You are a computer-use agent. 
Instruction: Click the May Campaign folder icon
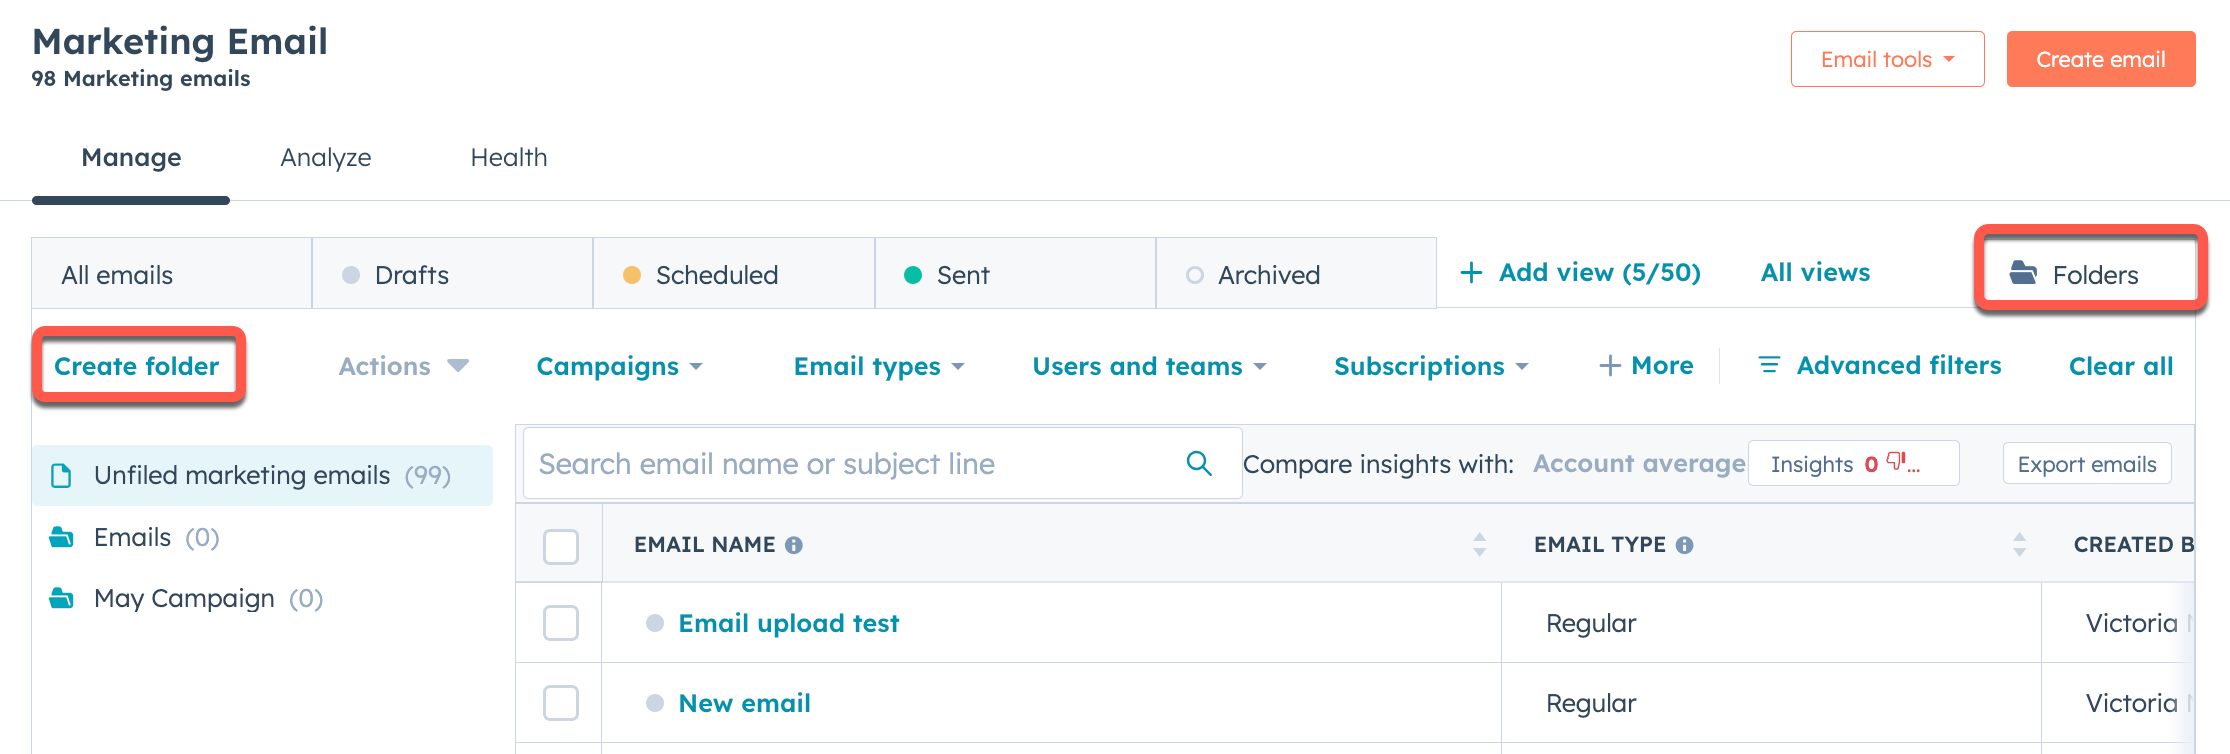(62, 598)
